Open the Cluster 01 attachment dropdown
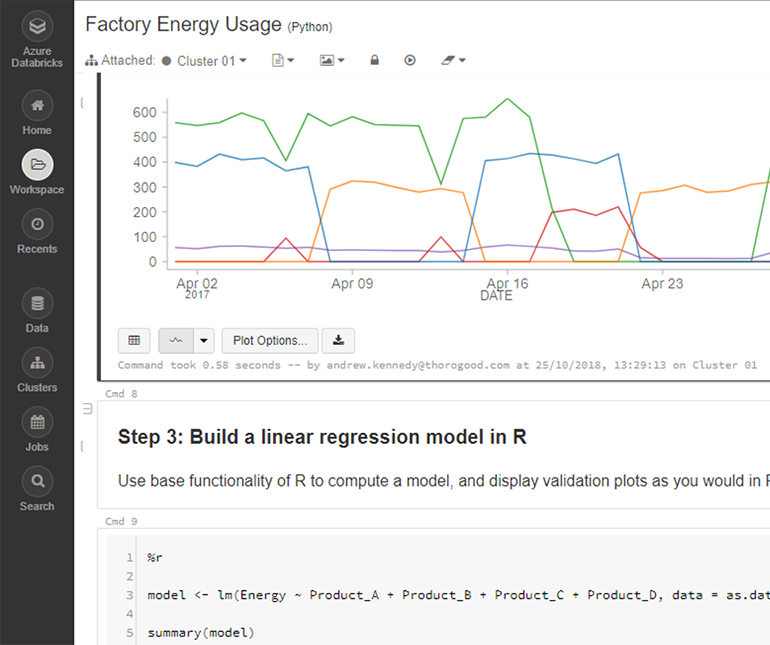Viewport: 770px width, 645px height. coord(212,61)
